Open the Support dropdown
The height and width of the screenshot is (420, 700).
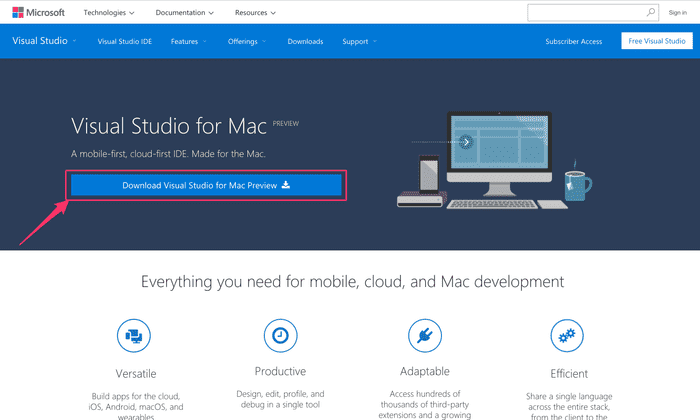tap(359, 42)
